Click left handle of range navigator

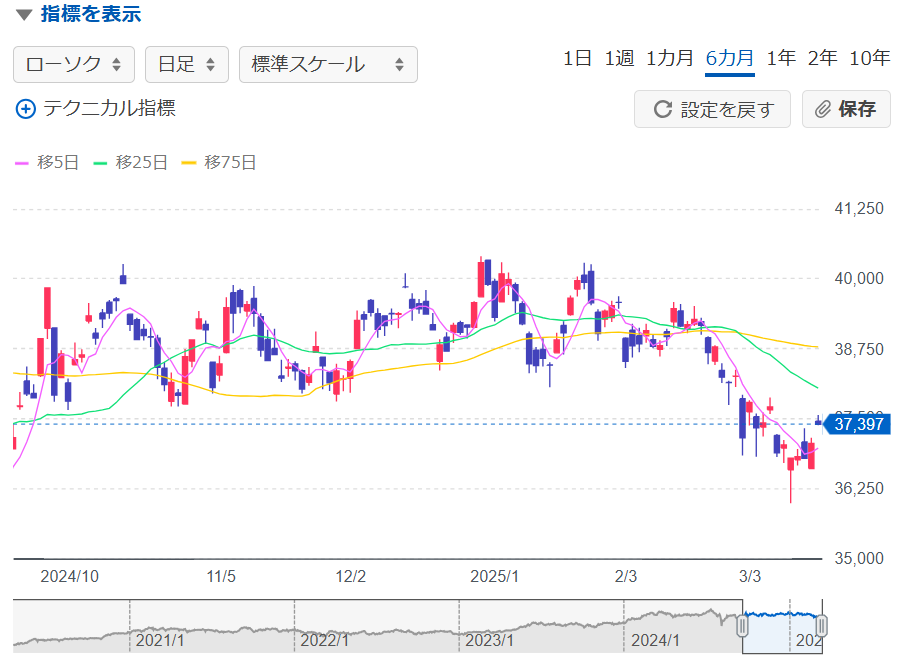click(743, 627)
